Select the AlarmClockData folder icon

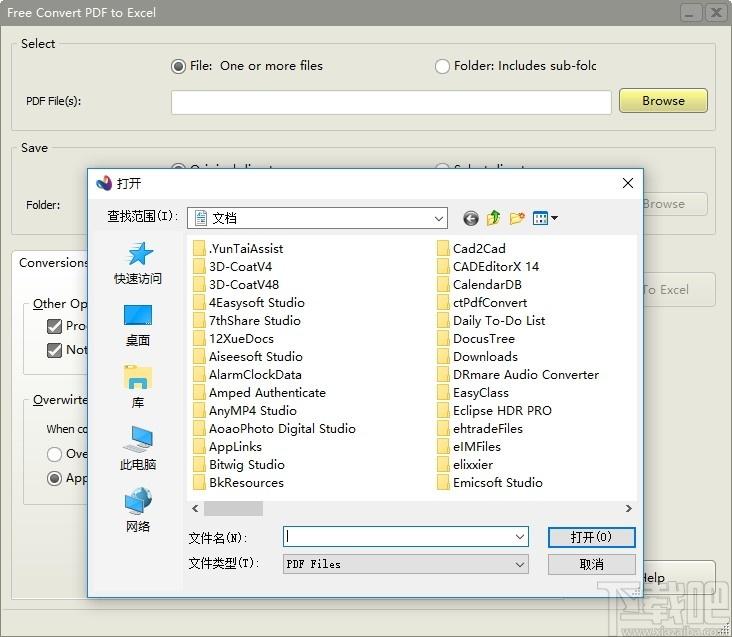coord(199,375)
